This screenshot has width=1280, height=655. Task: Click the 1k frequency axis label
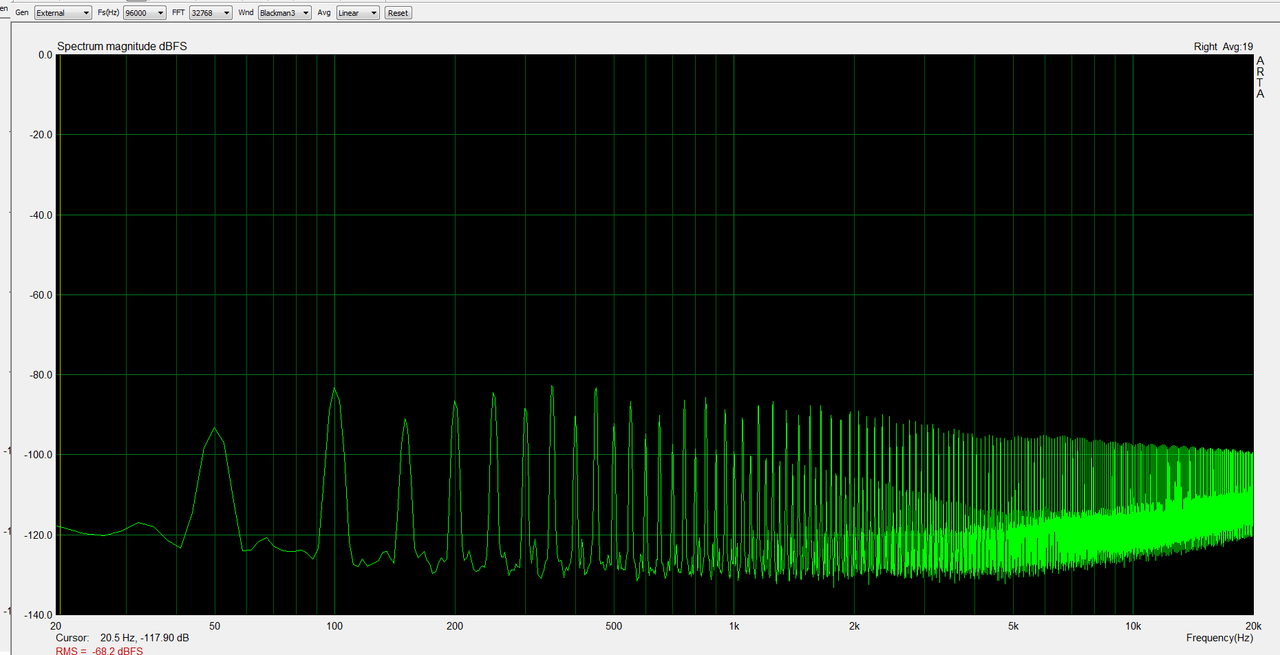point(734,625)
